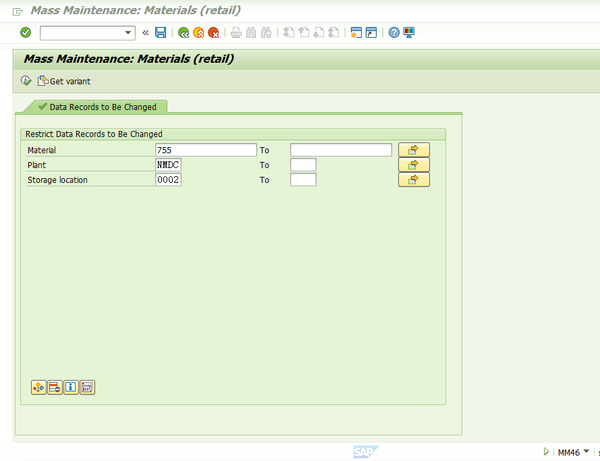Go to Next Page icon
Screen dimensions: 600x461
click(x=318, y=33)
